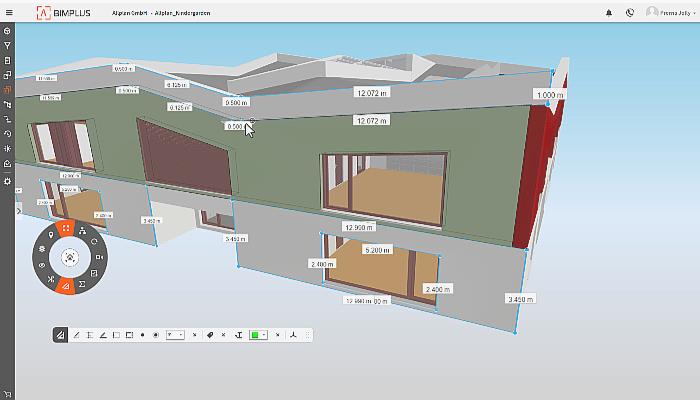This screenshot has height=400, width=700.
Task: Click the settings gear in left sidebar
Action: point(7,180)
